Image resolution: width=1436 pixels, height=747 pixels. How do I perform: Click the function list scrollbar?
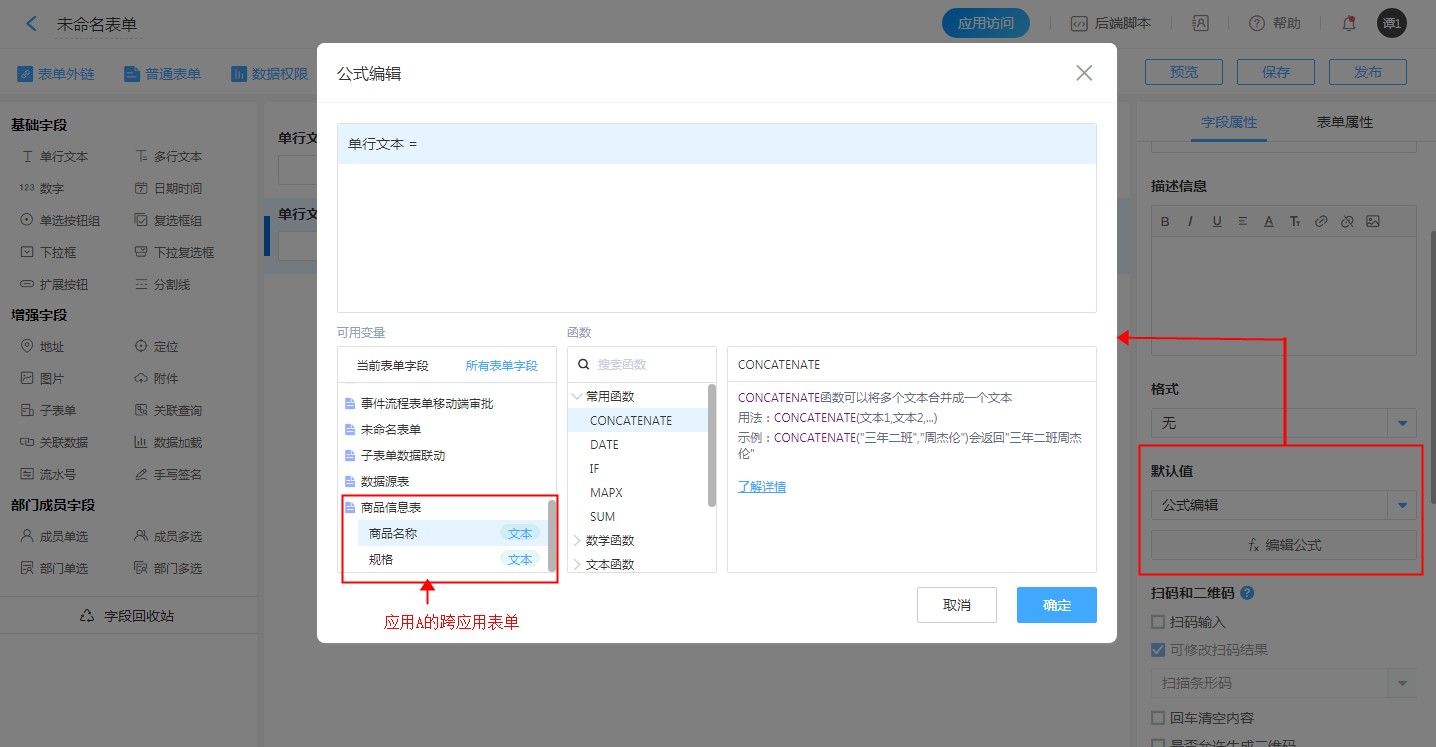712,445
